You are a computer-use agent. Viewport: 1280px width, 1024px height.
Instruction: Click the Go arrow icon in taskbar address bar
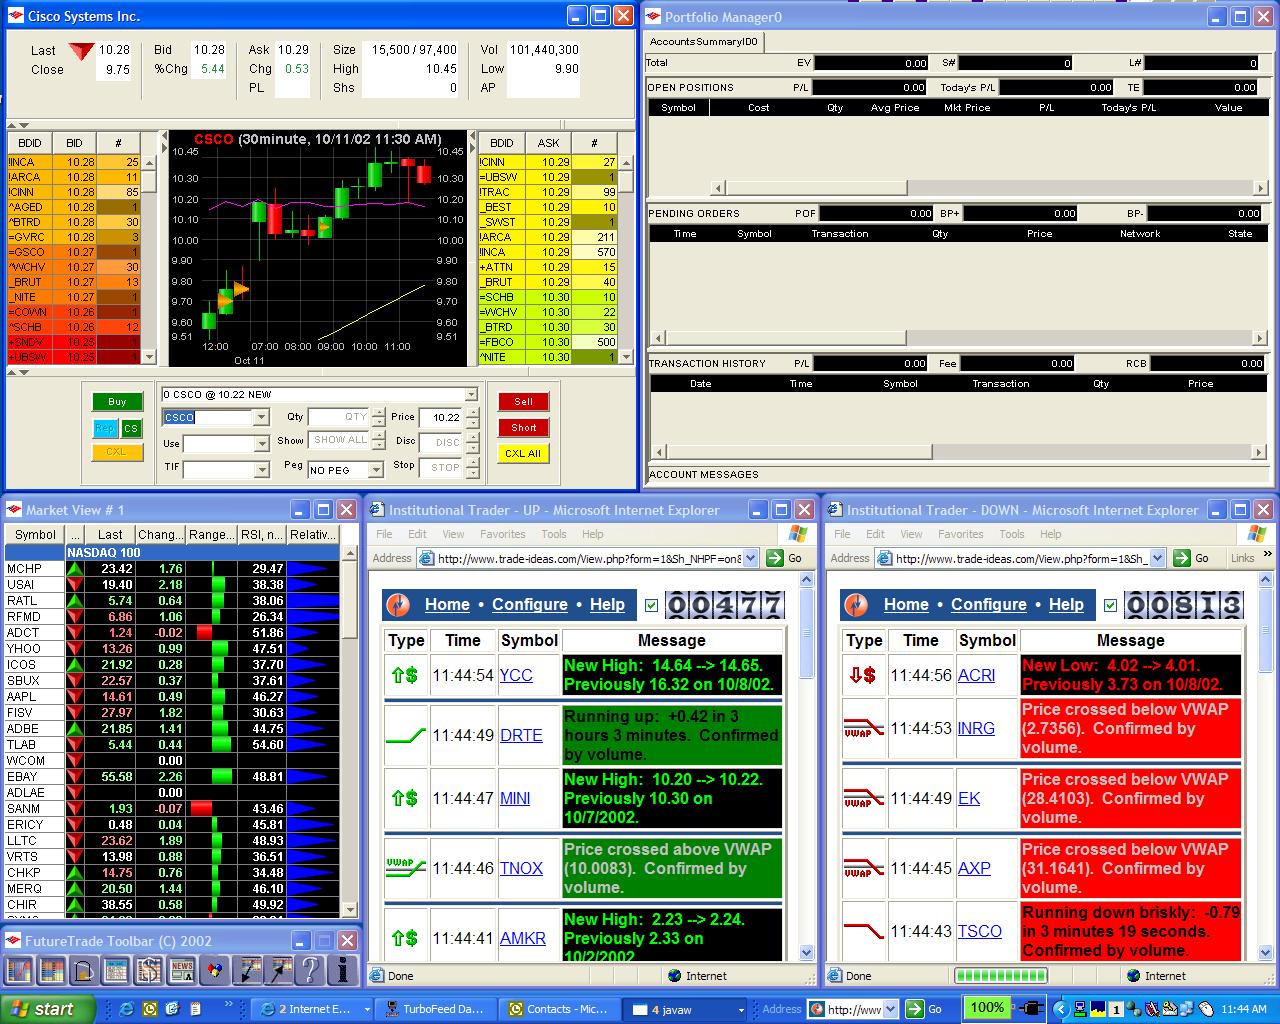pyautogui.click(x=915, y=1009)
